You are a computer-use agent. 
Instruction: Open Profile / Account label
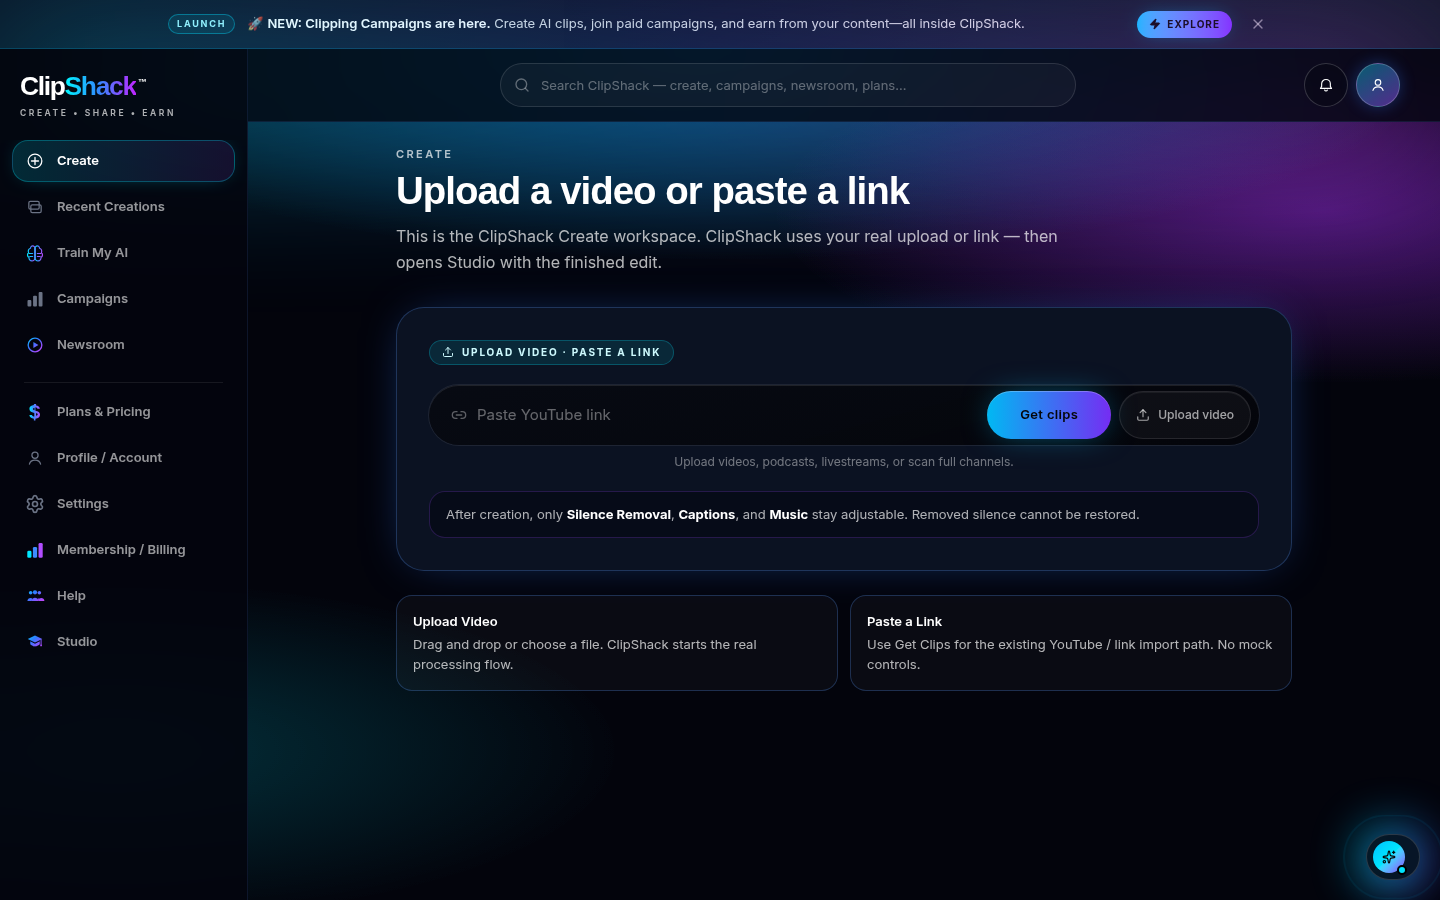coord(109,458)
